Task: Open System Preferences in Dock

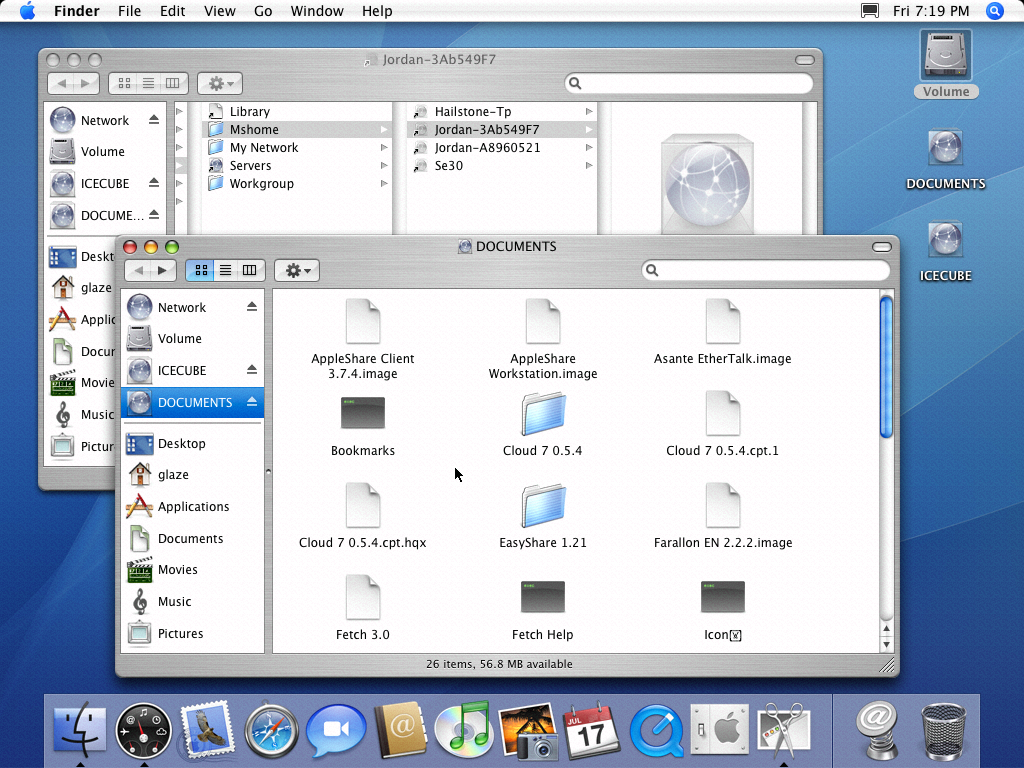Action: [720, 729]
